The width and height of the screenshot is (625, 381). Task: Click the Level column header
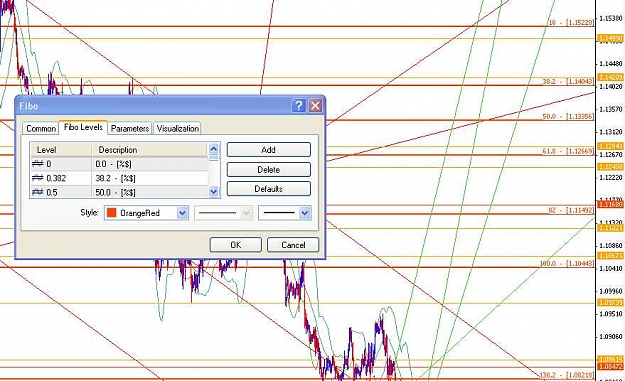pyautogui.click(x=61, y=150)
